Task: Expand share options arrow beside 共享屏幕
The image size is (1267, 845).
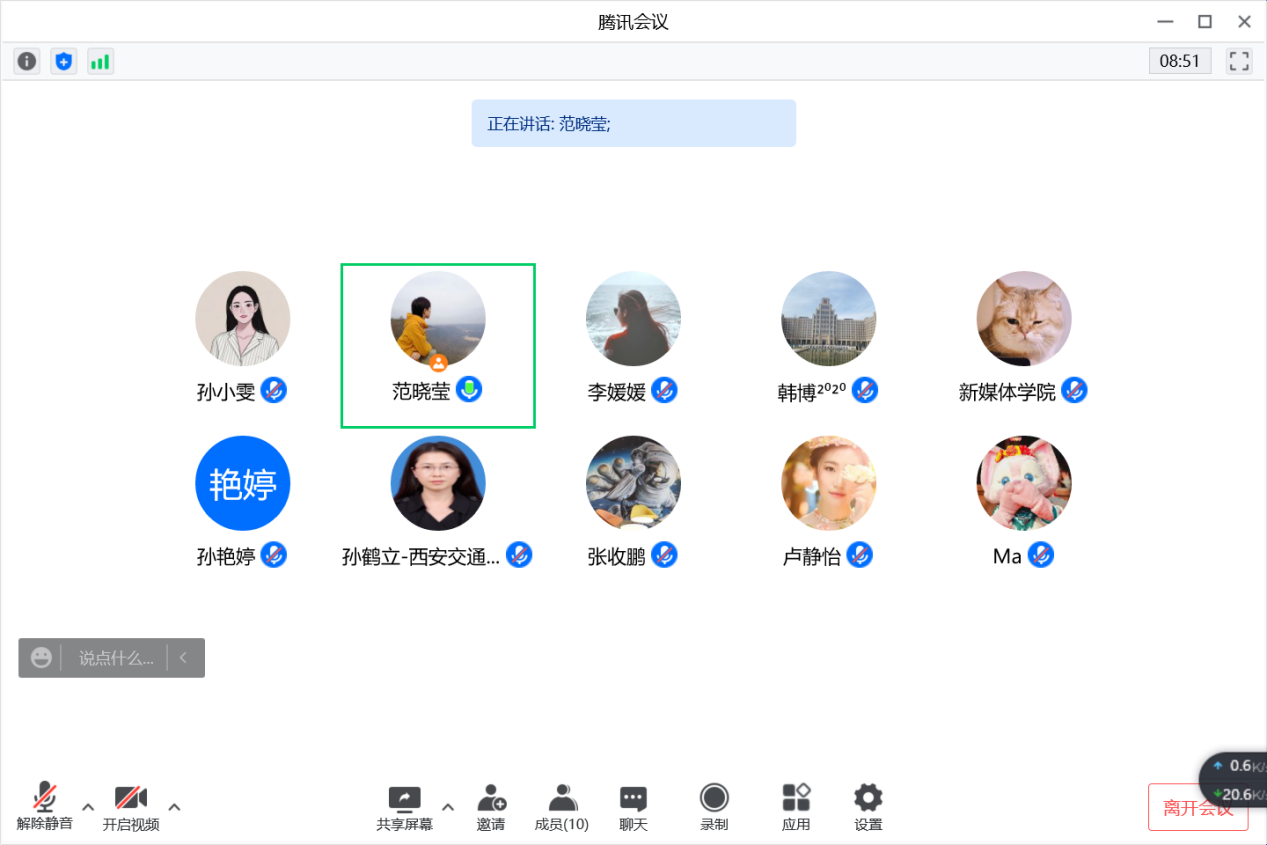Action: pos(448,807)
